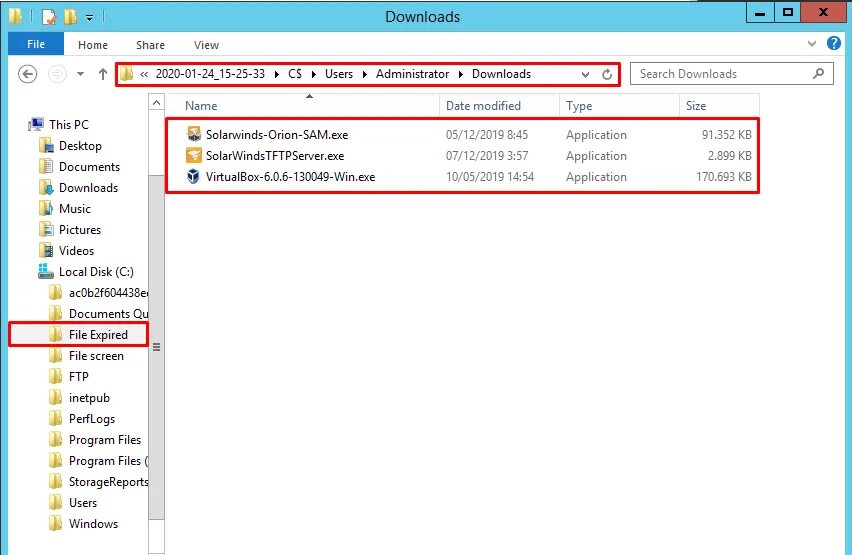Viewport: 852px width, 555px height.
Task: Open the Customize Quick Access Toolbar dropdown
Action: tap(89, 18)
